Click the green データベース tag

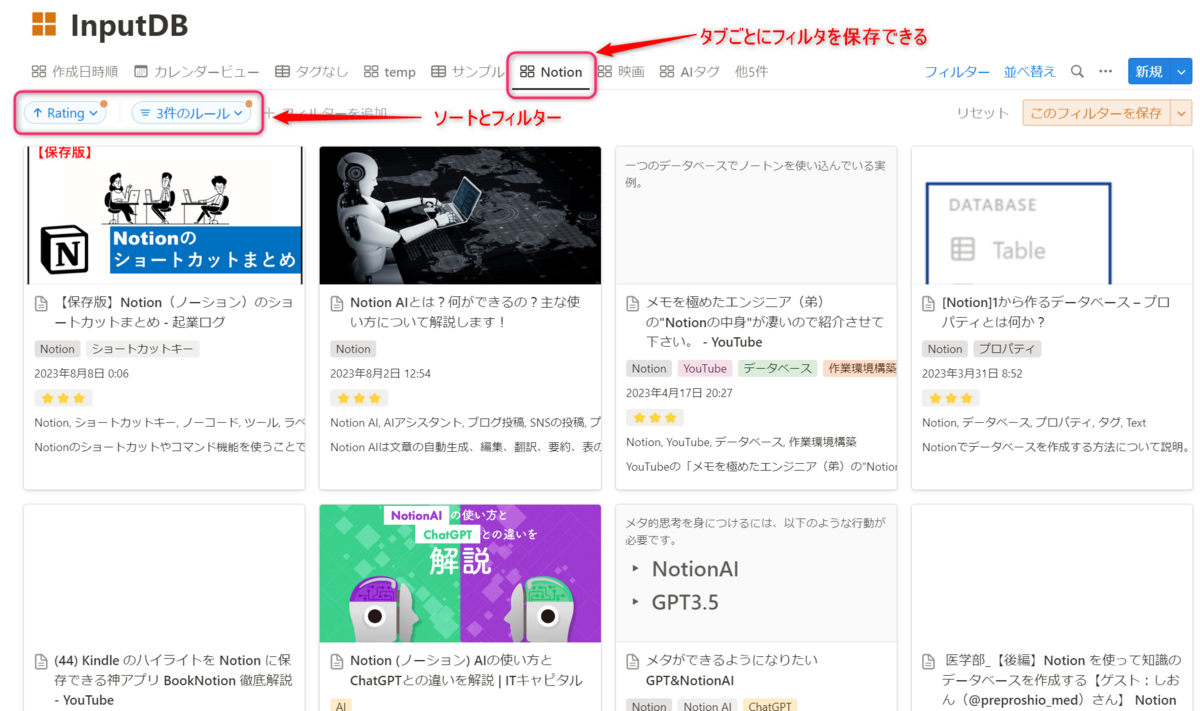(778, 368)
